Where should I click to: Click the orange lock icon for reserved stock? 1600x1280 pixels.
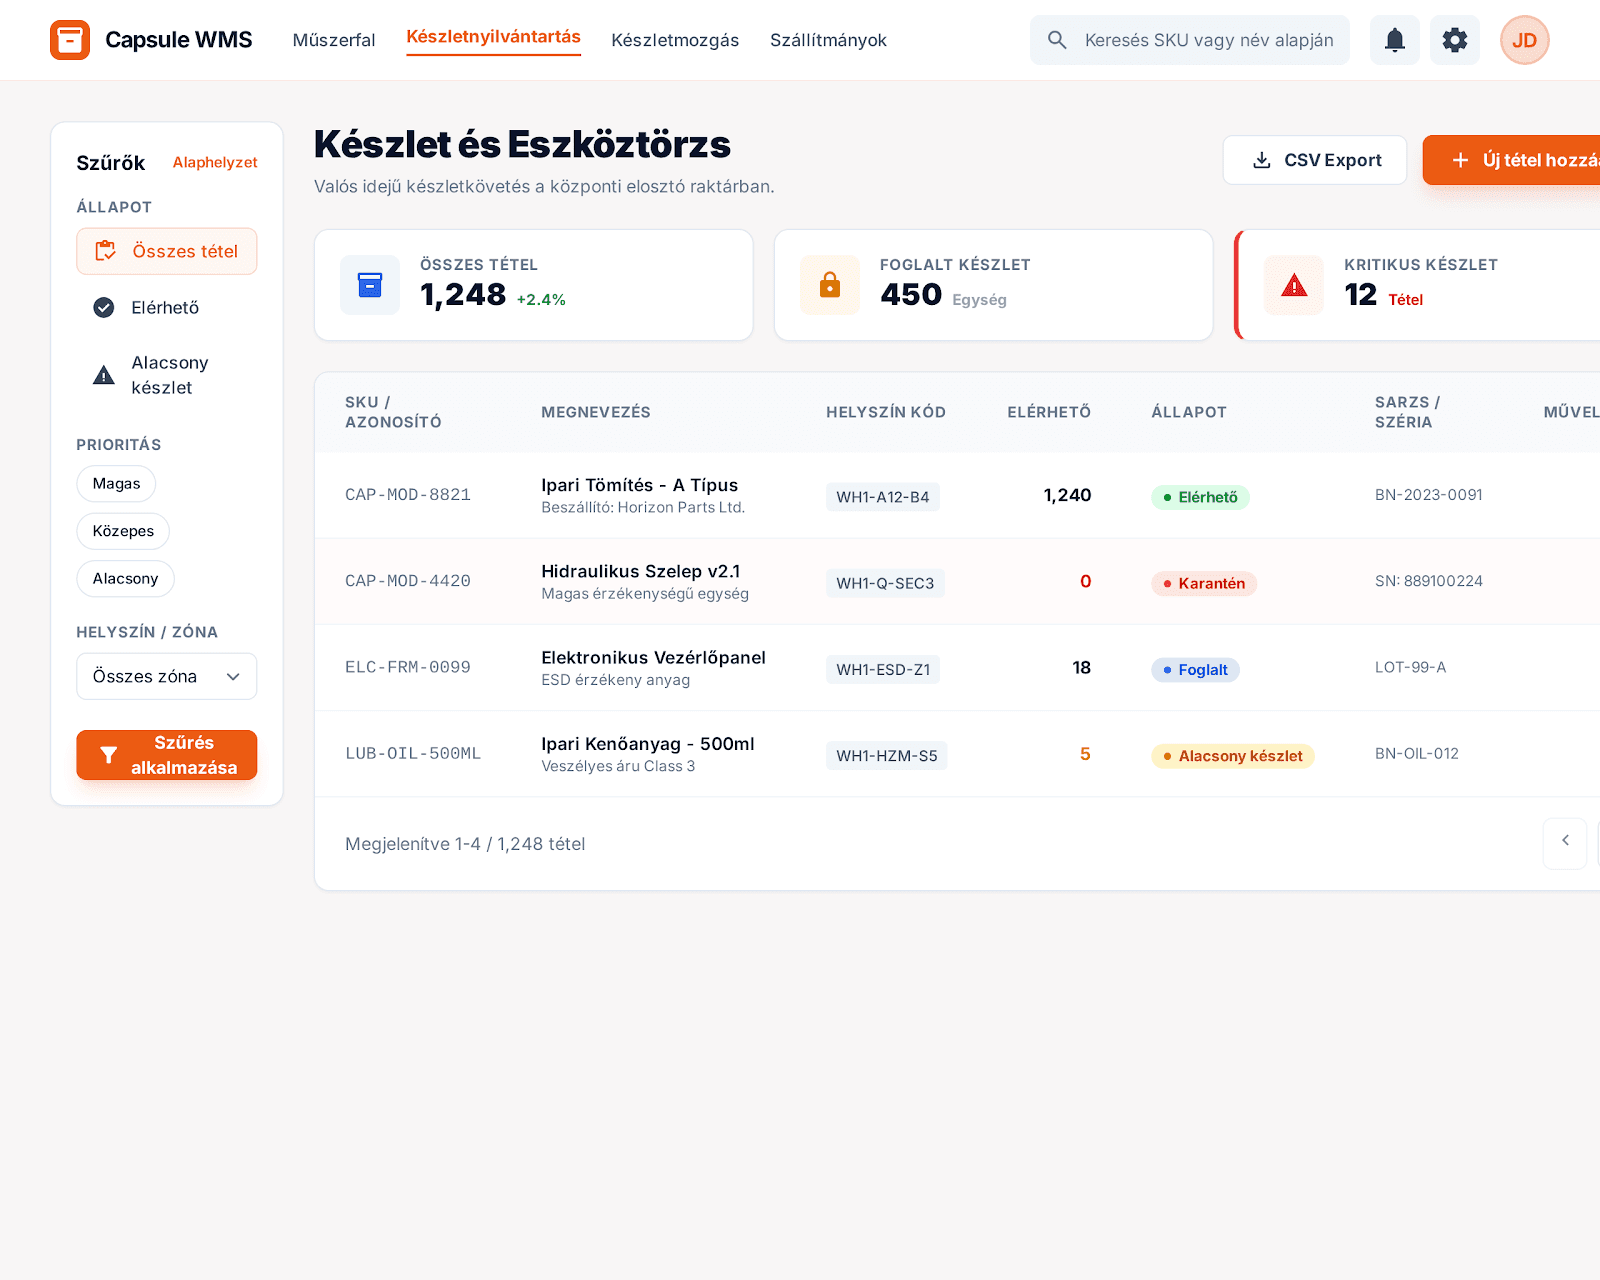tap(830, 285)
